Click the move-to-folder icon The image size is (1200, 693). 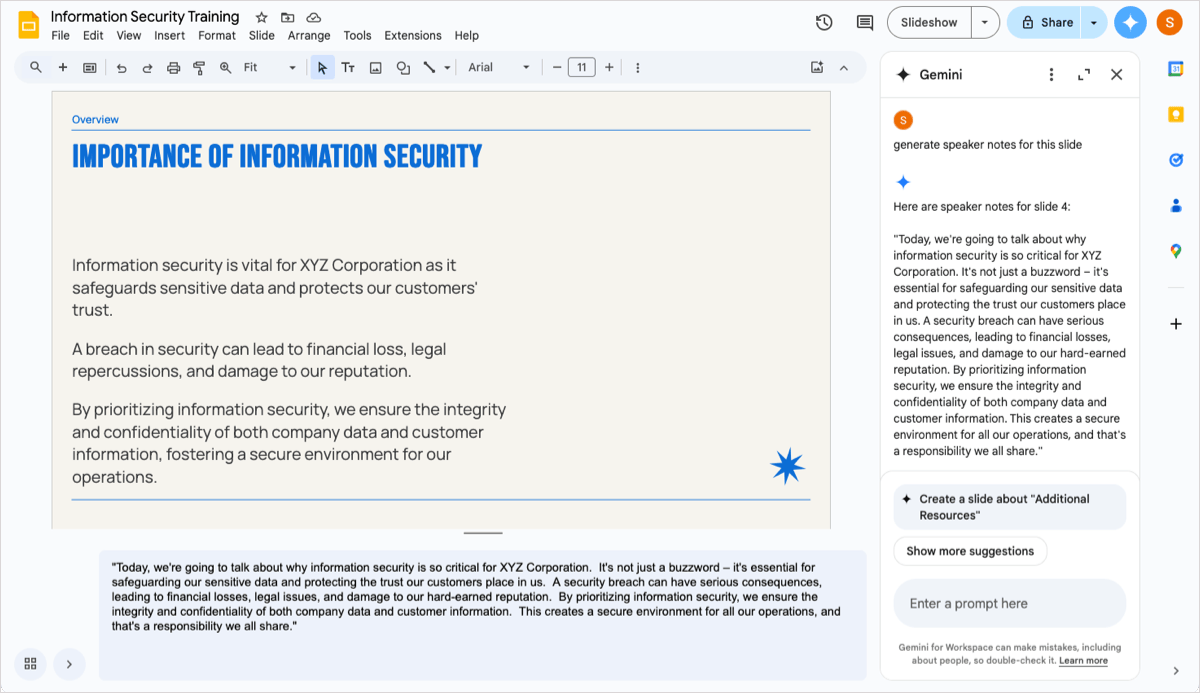(x=288, y=17)
